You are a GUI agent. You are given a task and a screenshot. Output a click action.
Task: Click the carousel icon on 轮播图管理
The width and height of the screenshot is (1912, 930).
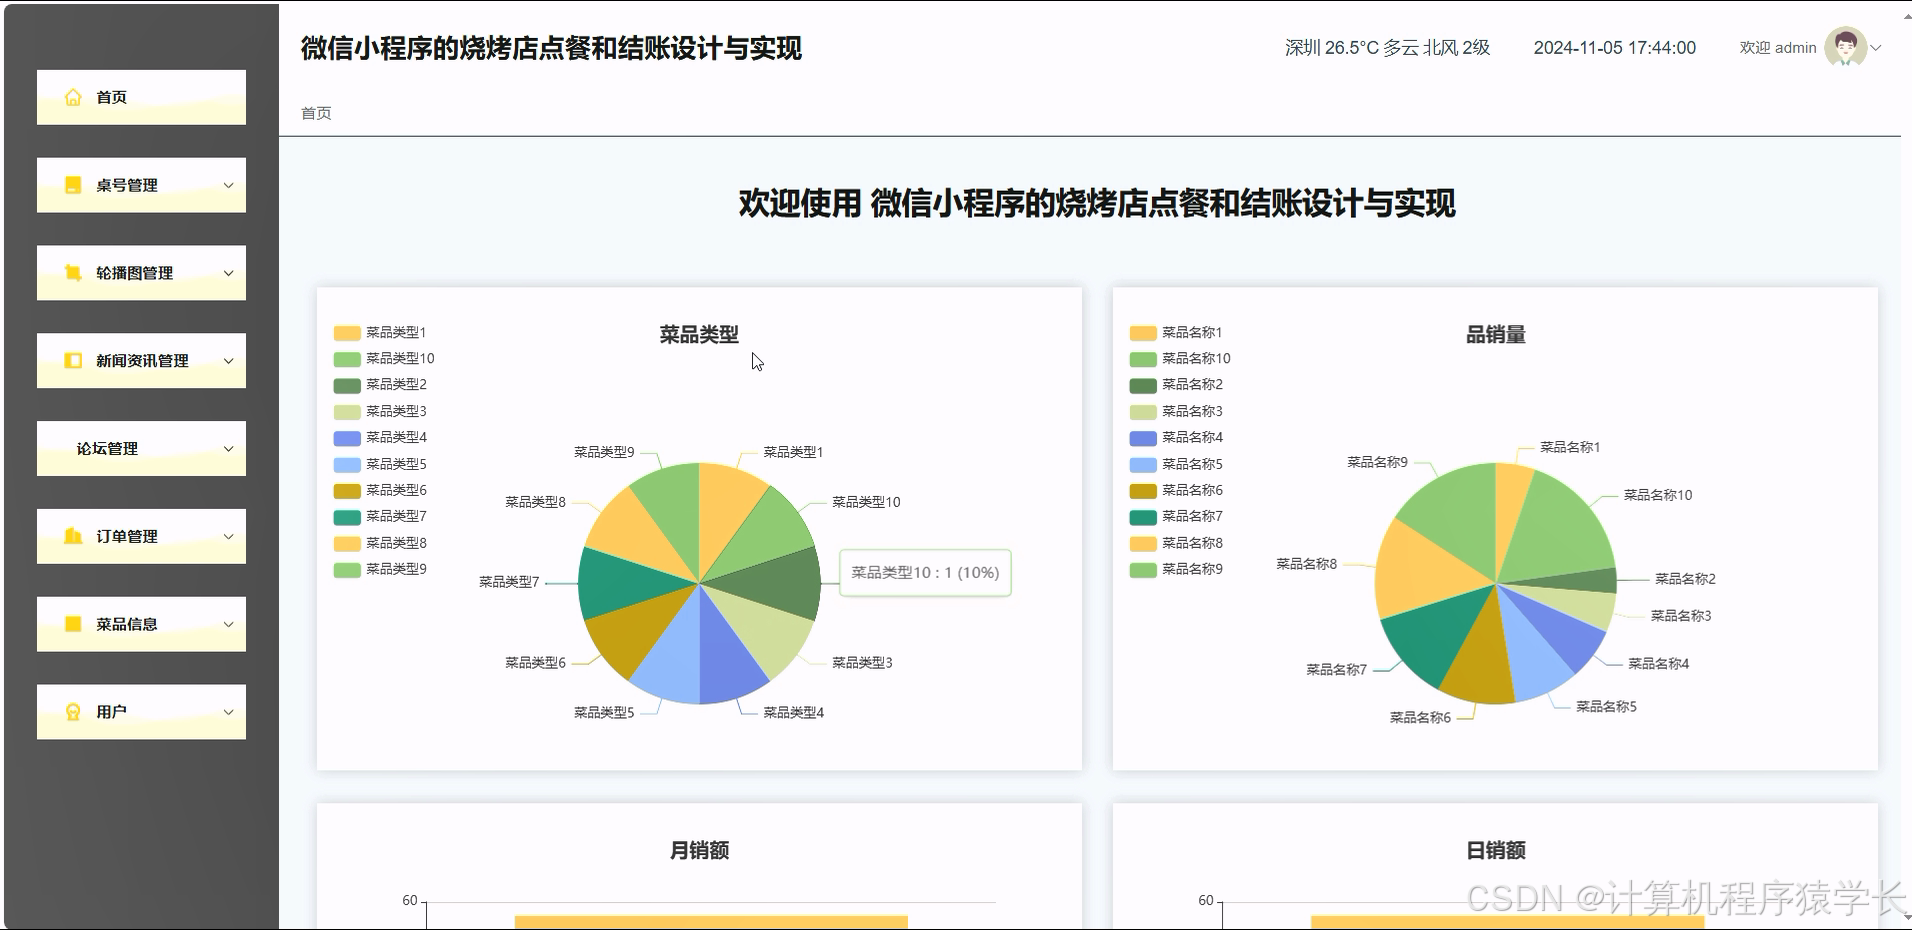71,272
